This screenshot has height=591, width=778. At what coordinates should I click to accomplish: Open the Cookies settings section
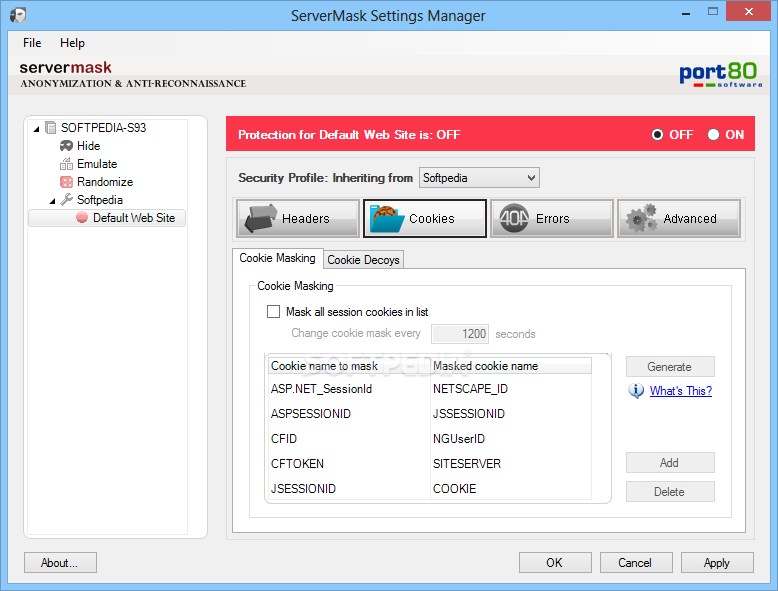(425, 218)
